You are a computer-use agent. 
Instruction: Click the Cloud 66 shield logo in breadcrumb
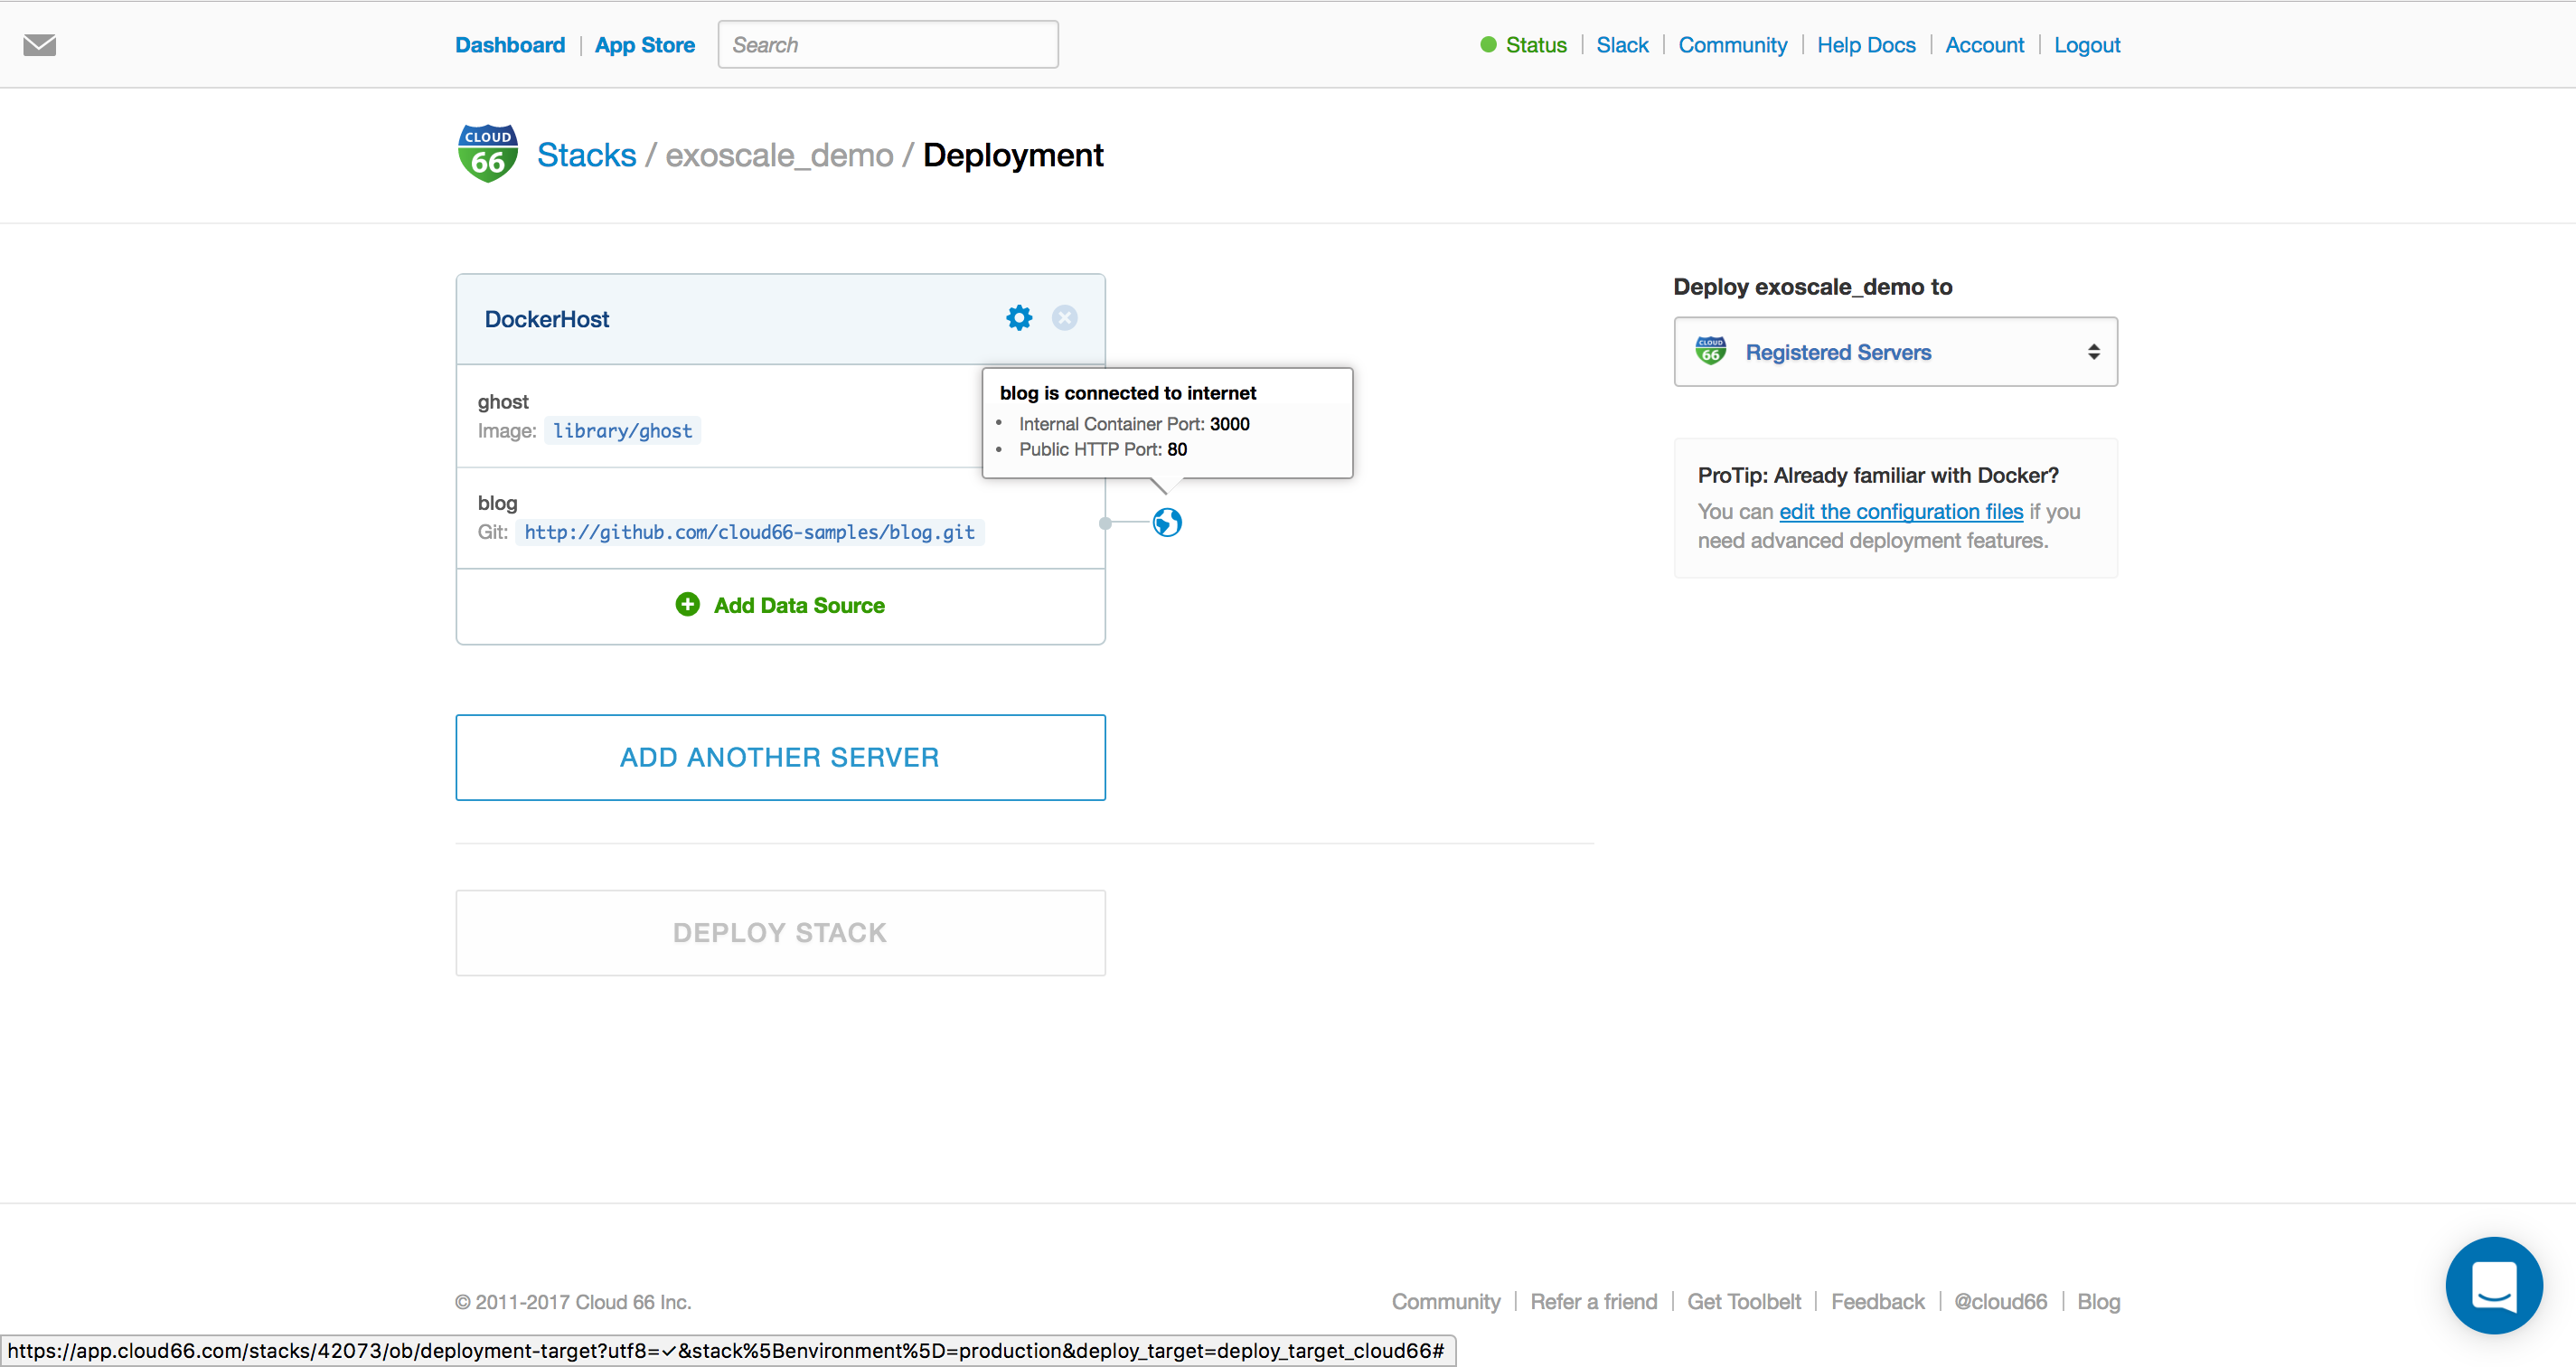487,152
